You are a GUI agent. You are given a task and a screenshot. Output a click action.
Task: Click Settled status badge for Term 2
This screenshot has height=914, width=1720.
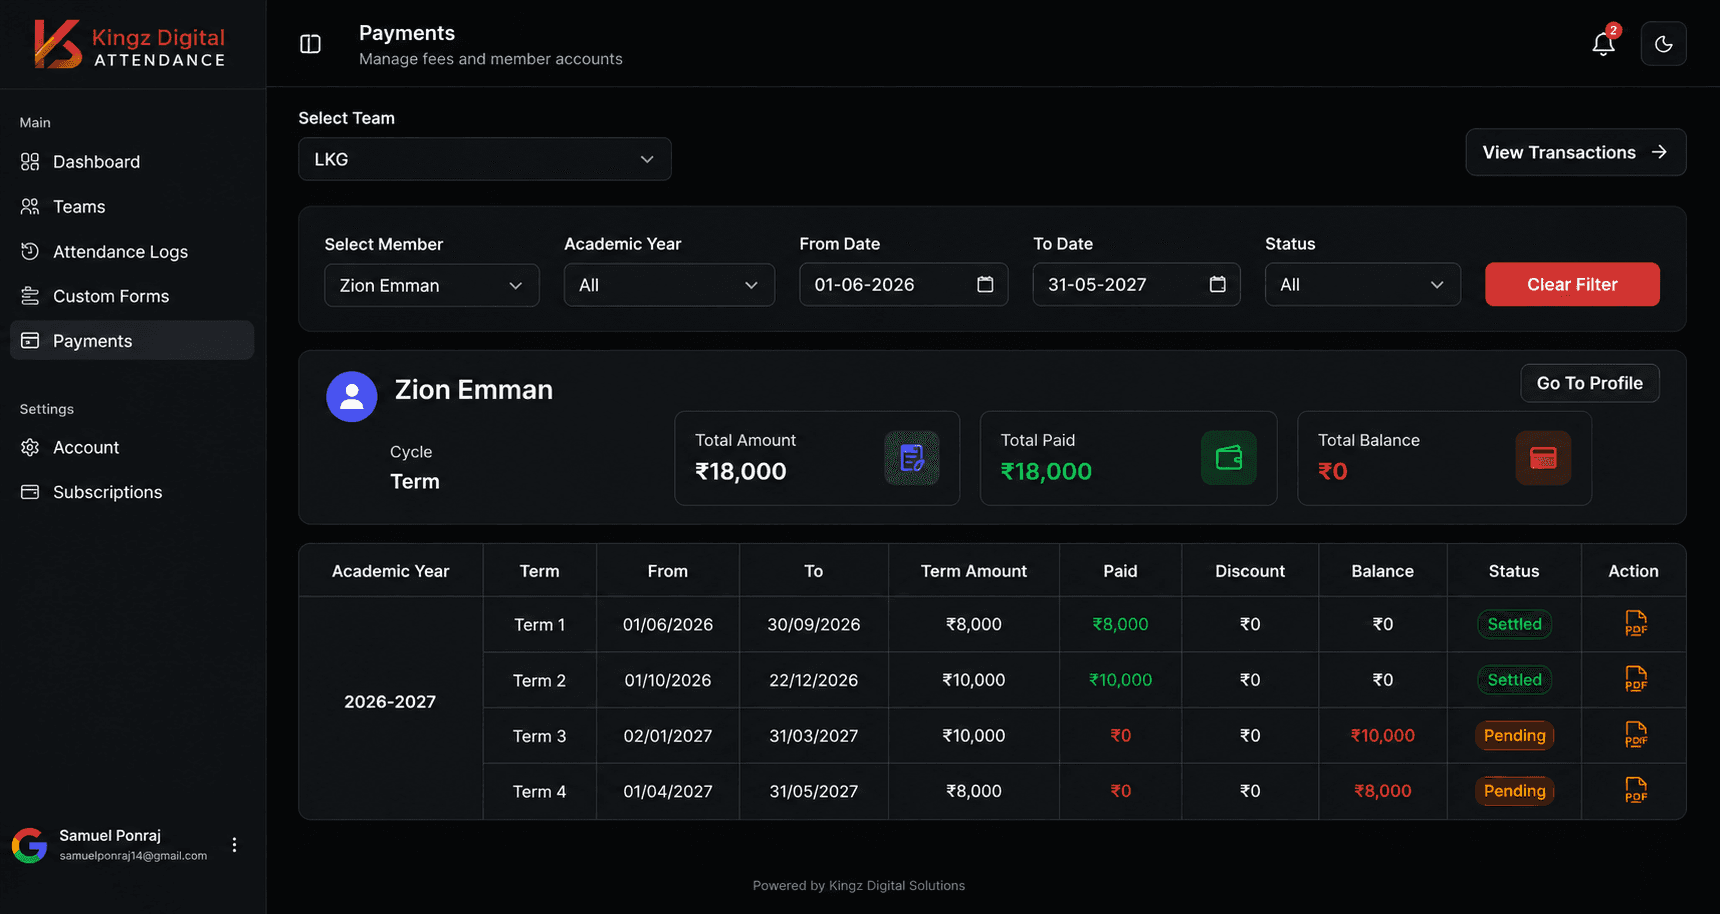click(x=1514, y=680)
